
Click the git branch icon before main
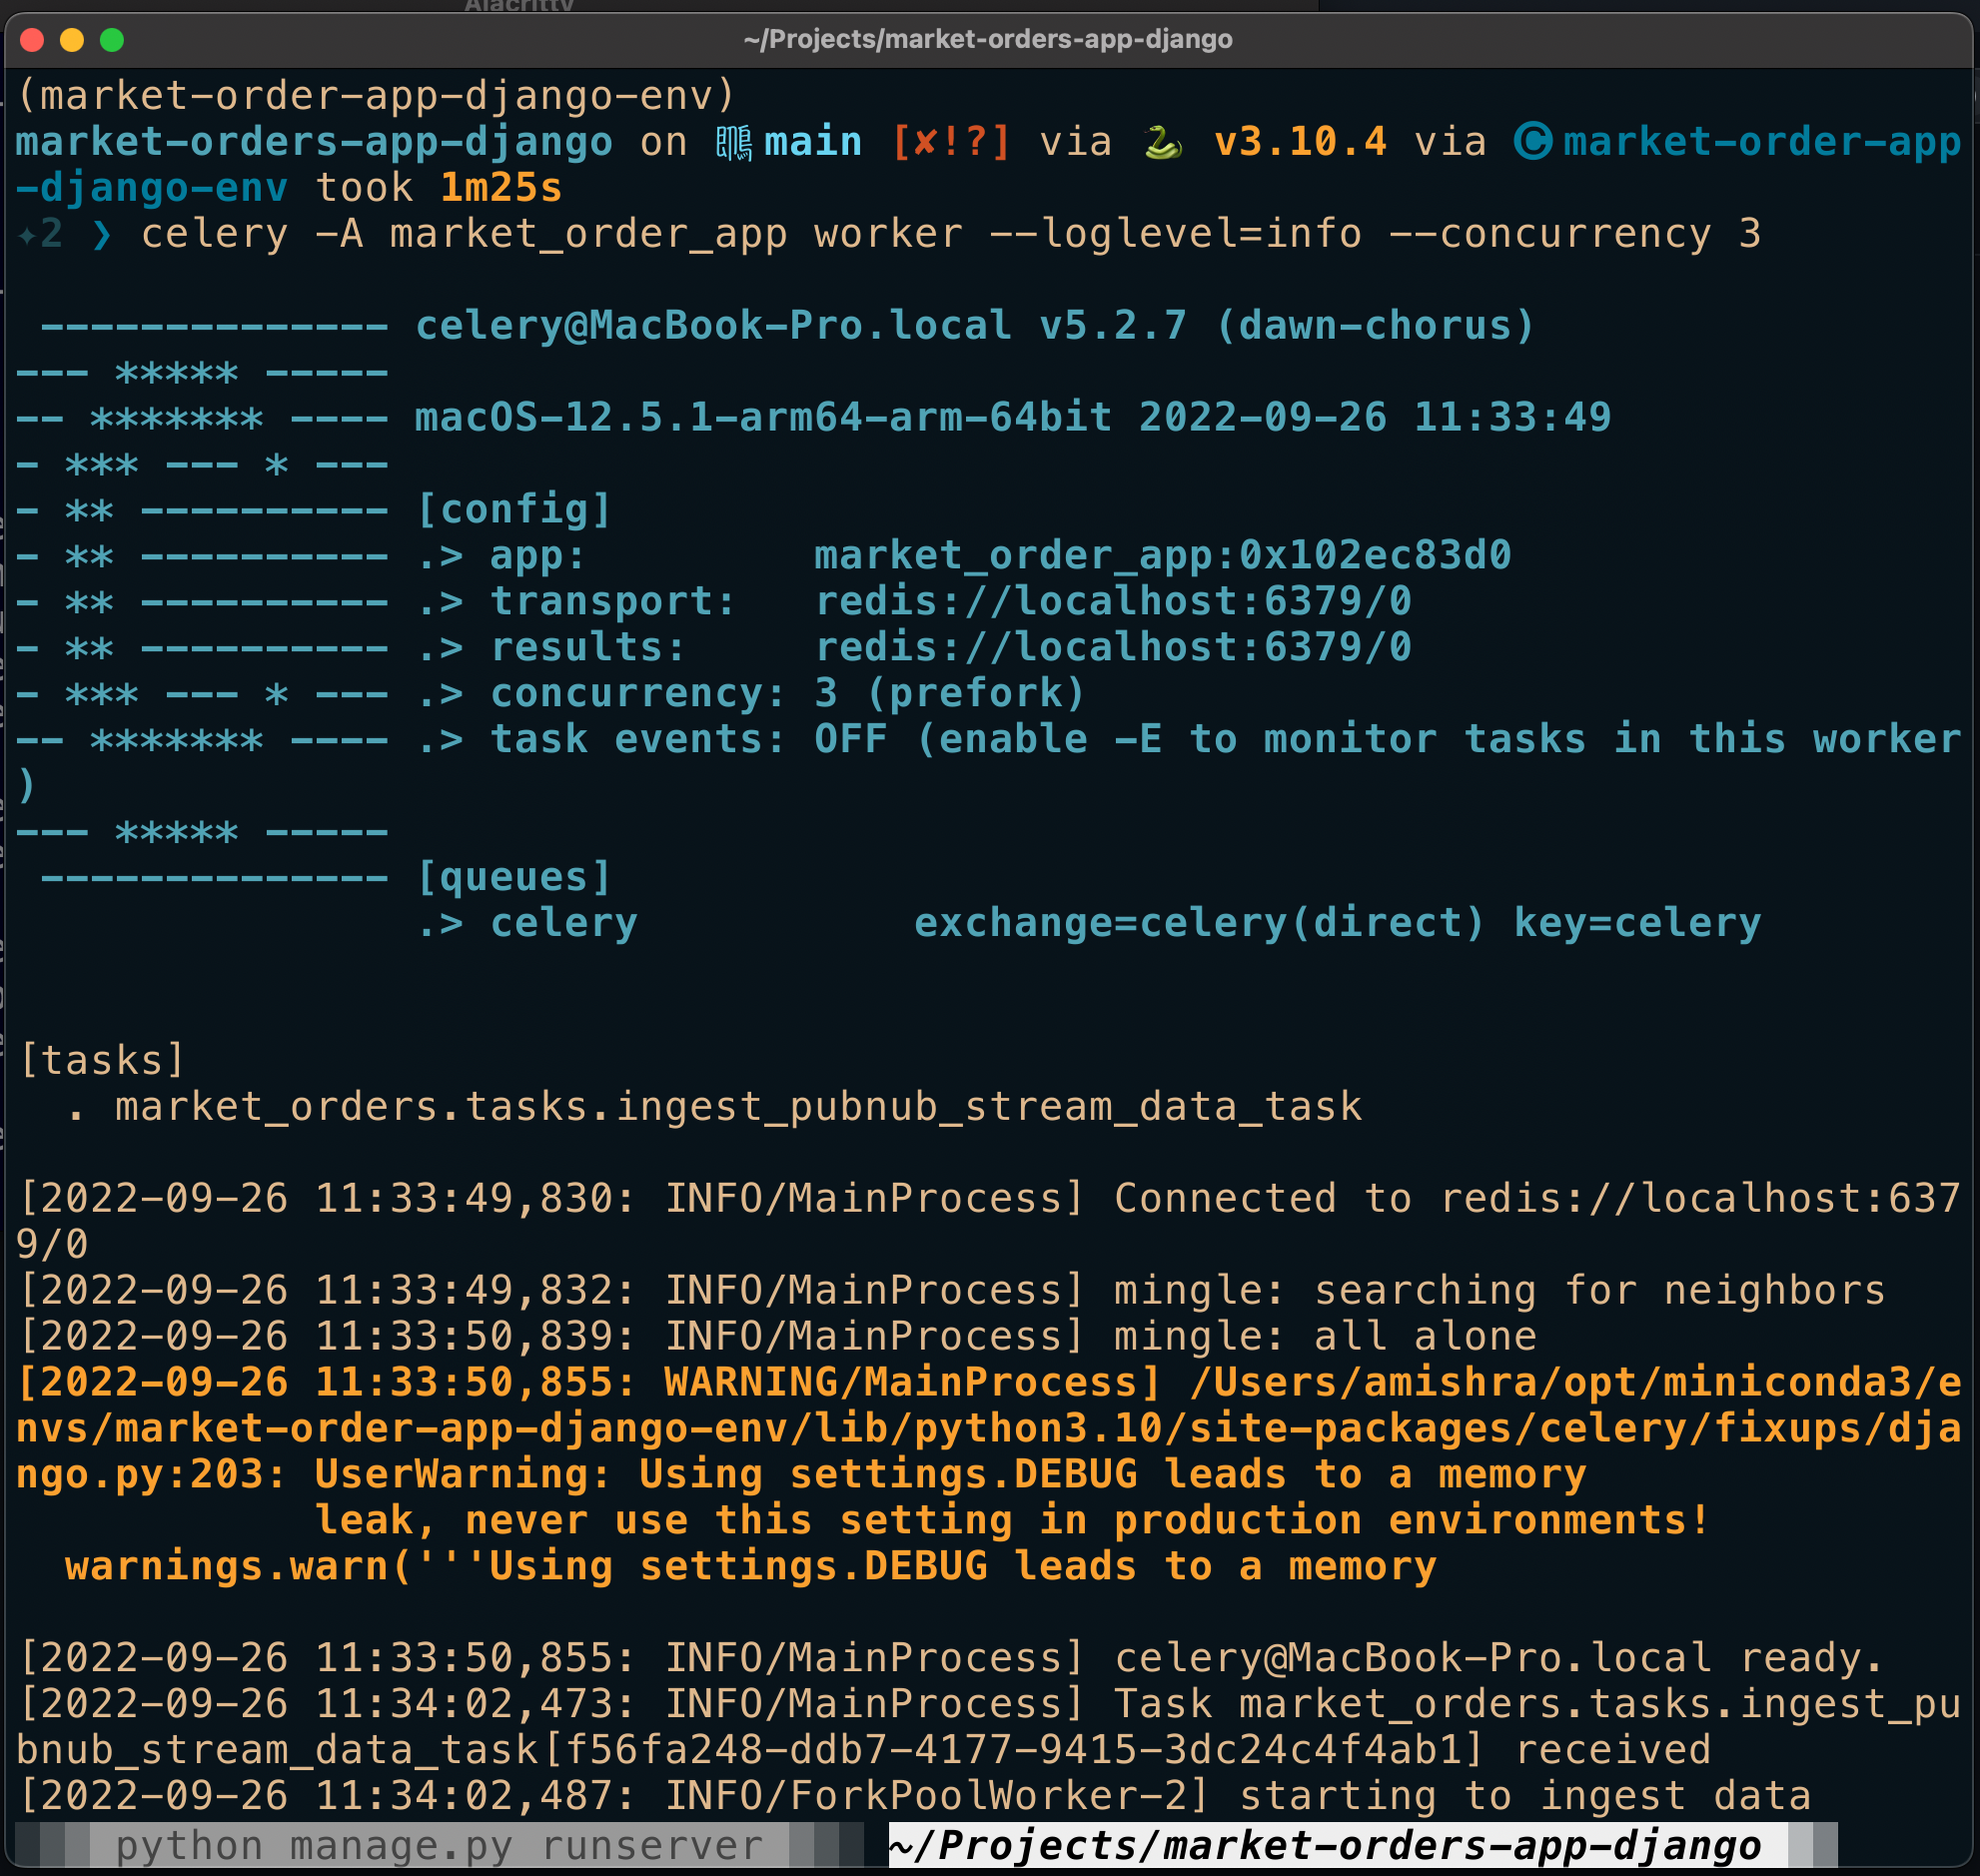pyautogui.click(x=735, y=141)
